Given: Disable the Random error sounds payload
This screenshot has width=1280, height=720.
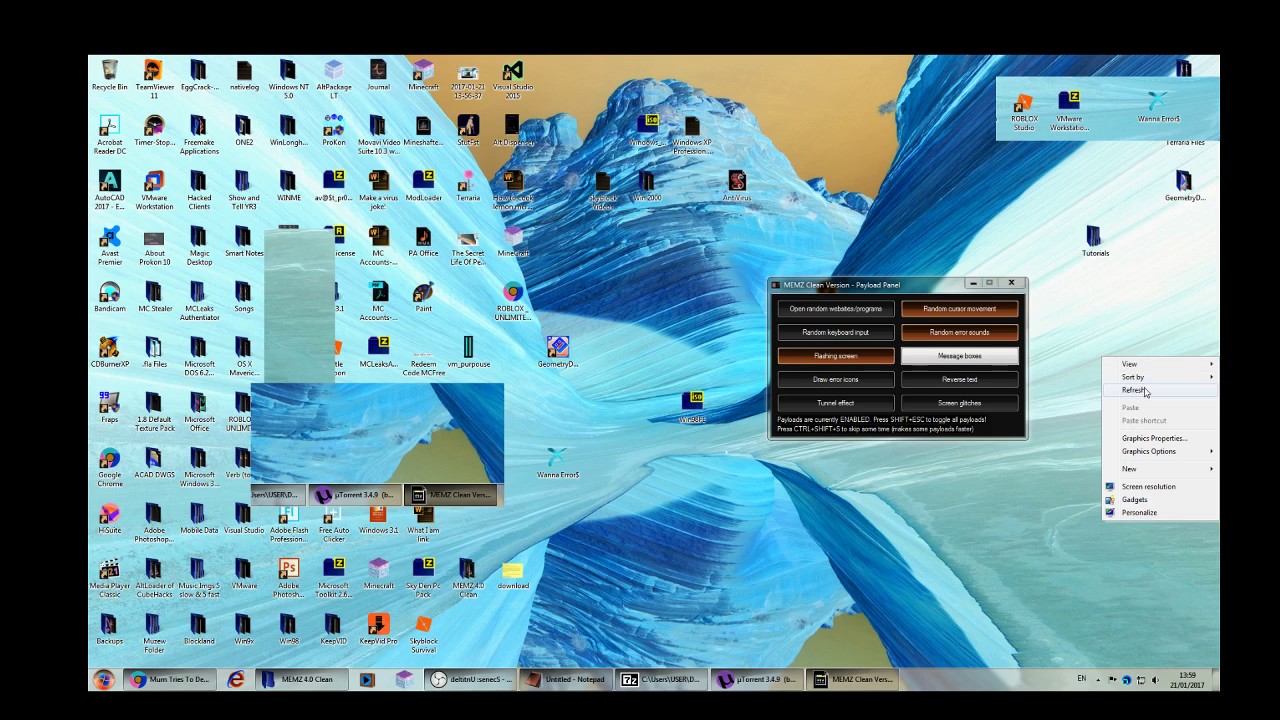Looking at the screenshot, I should pyautogui.click(x=960, y=332).
